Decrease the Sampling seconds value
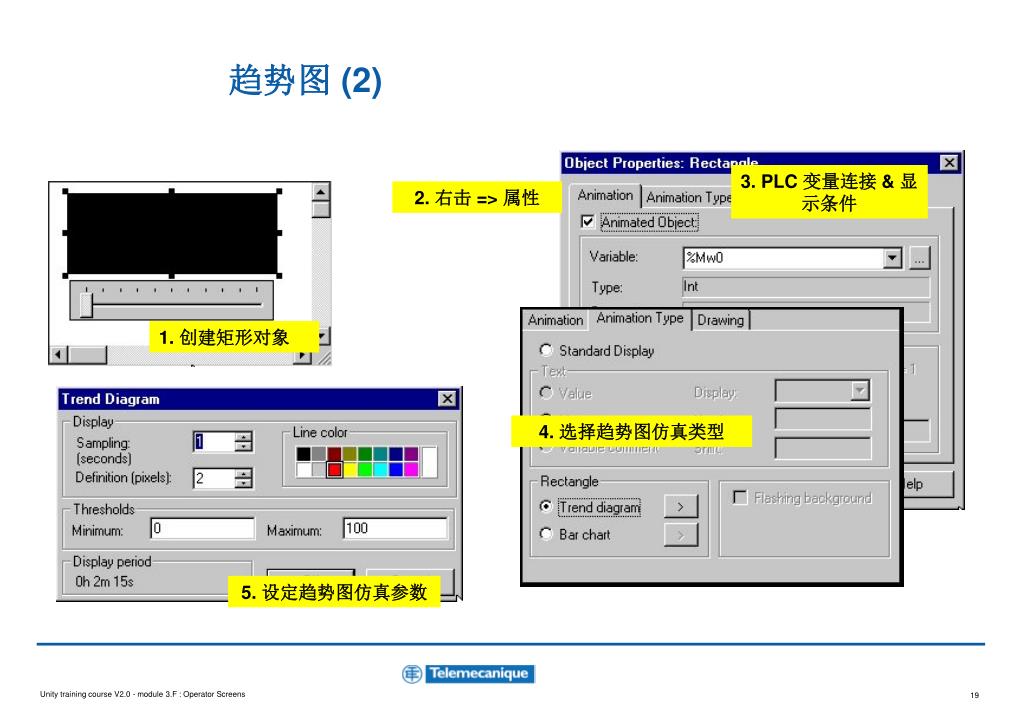The height and width of the screenshot is (708, 1023). 243,446
